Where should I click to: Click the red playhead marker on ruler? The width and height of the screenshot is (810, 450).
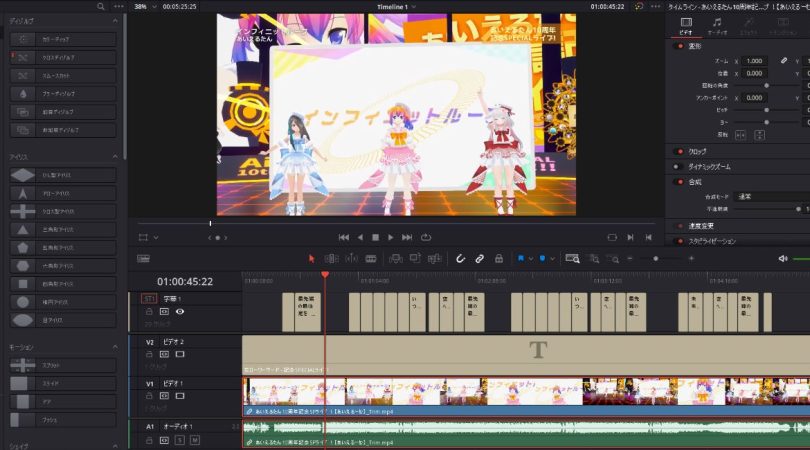tap(325, 275)
